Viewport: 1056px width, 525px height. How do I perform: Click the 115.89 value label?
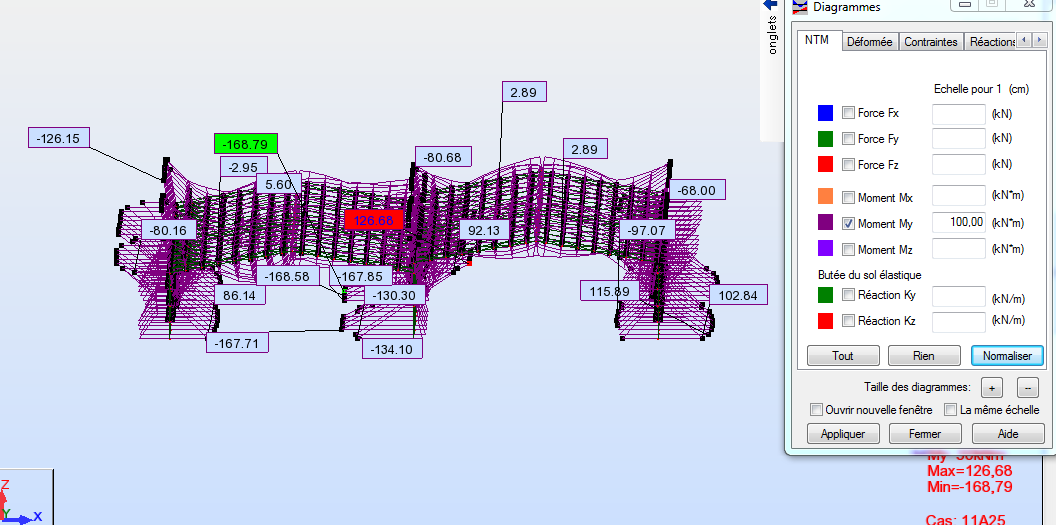pos(609,291)
